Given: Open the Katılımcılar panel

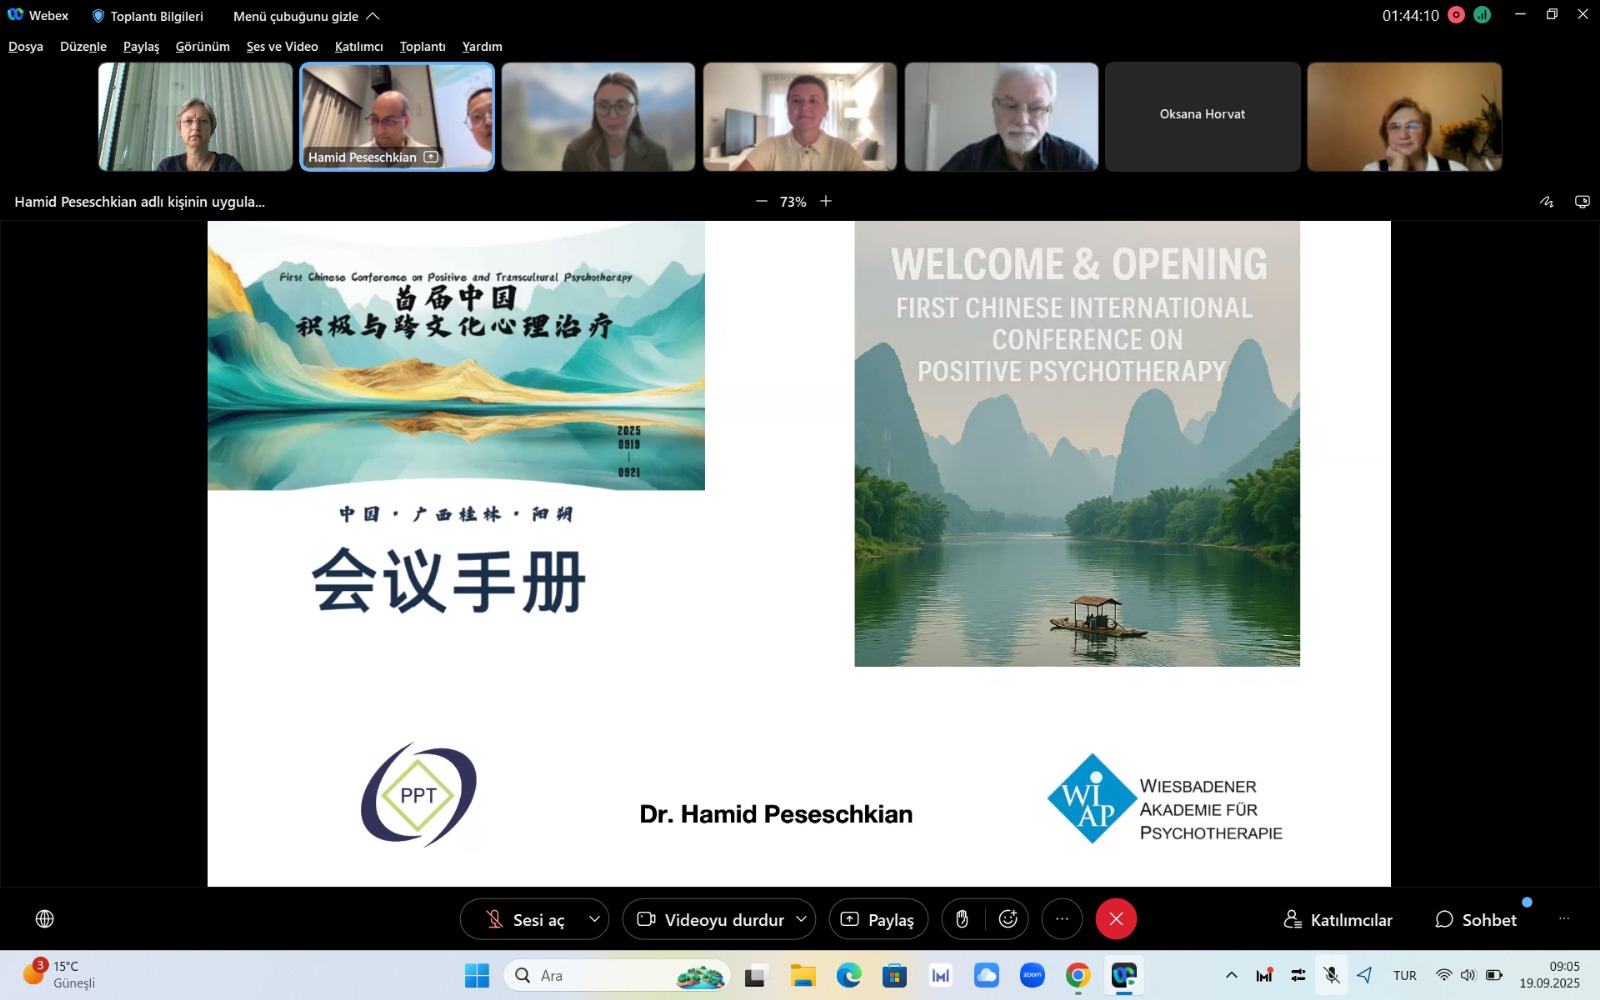Looking at the screenshot, I should click(1338, 919).
